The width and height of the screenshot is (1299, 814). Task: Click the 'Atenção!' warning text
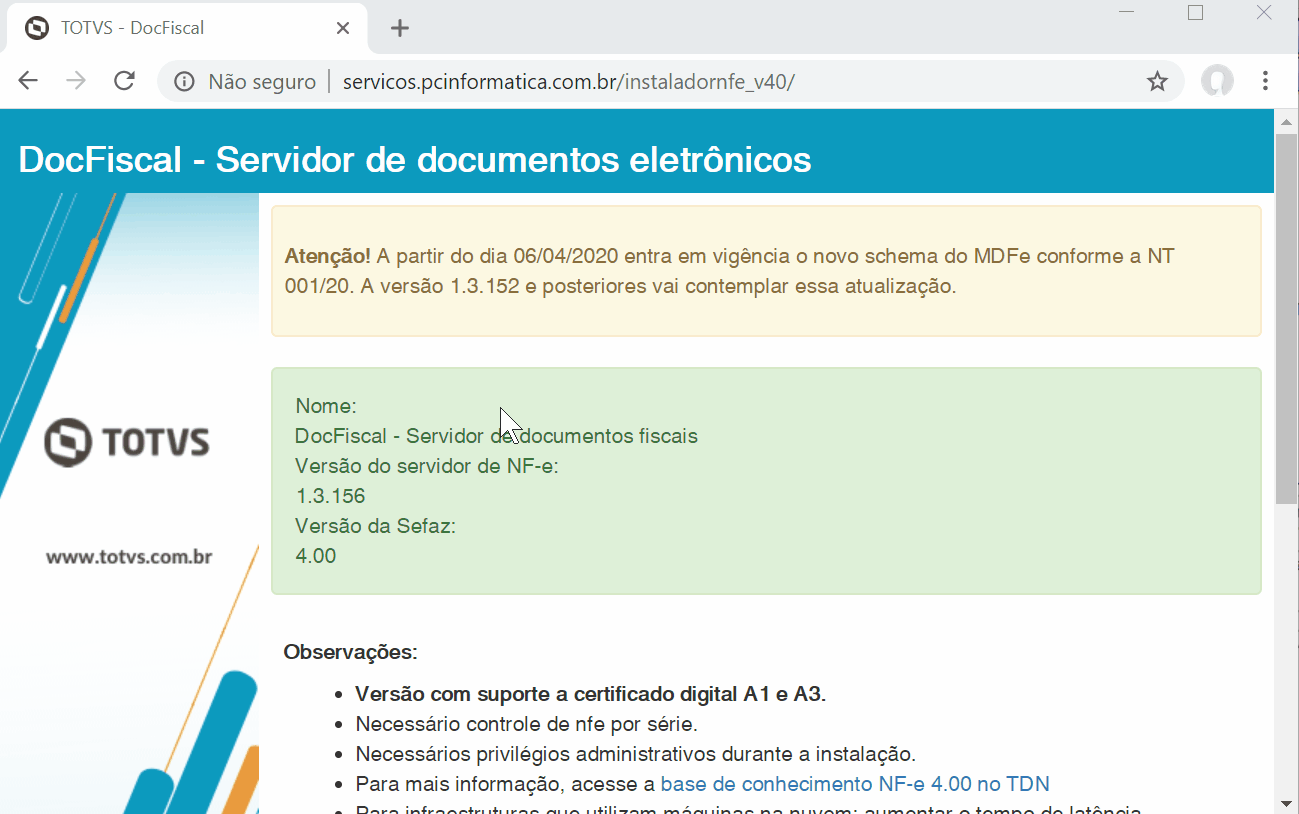click(328, 257)
